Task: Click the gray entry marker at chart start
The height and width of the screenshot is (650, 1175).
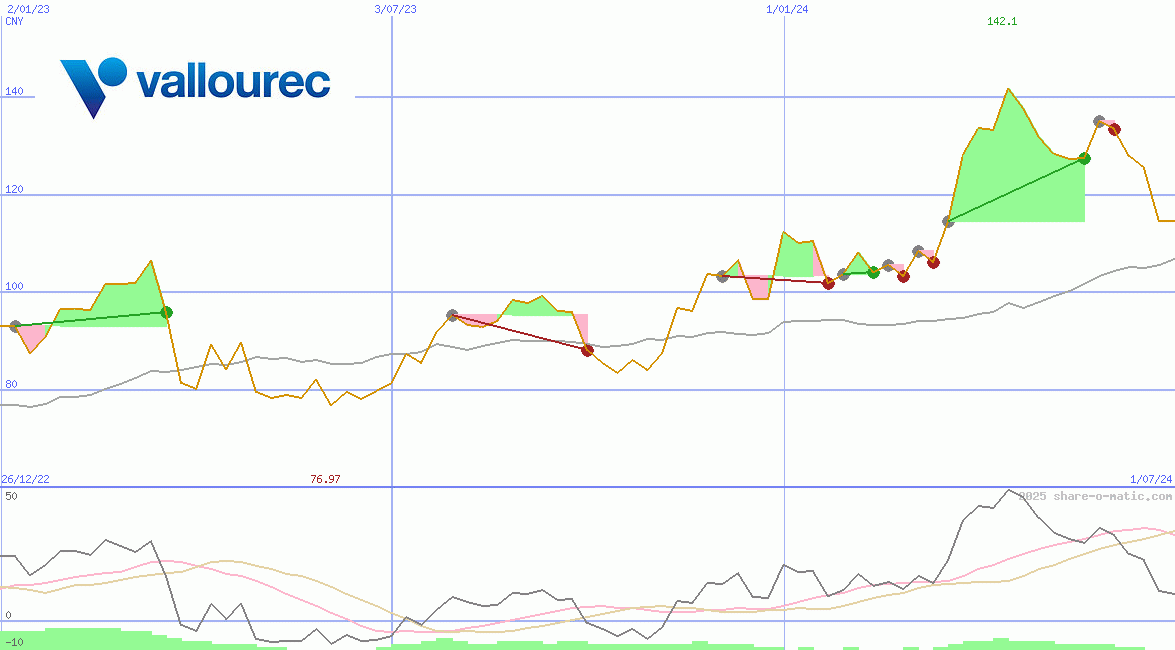Action: tap(15, 326)
